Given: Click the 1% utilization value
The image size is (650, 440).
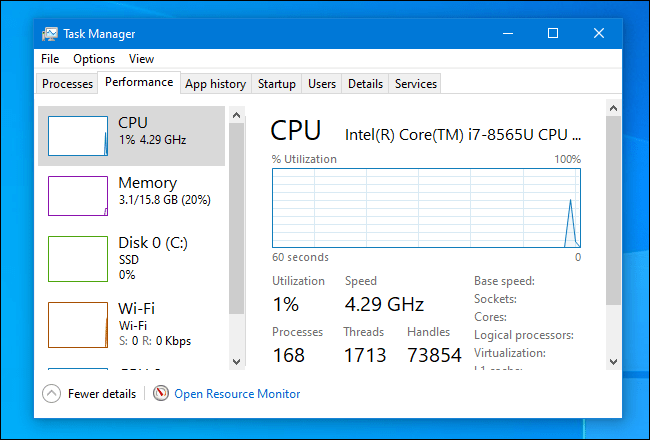Looking at the screenshot, I should pyautogui.click(x=286, y=304).
